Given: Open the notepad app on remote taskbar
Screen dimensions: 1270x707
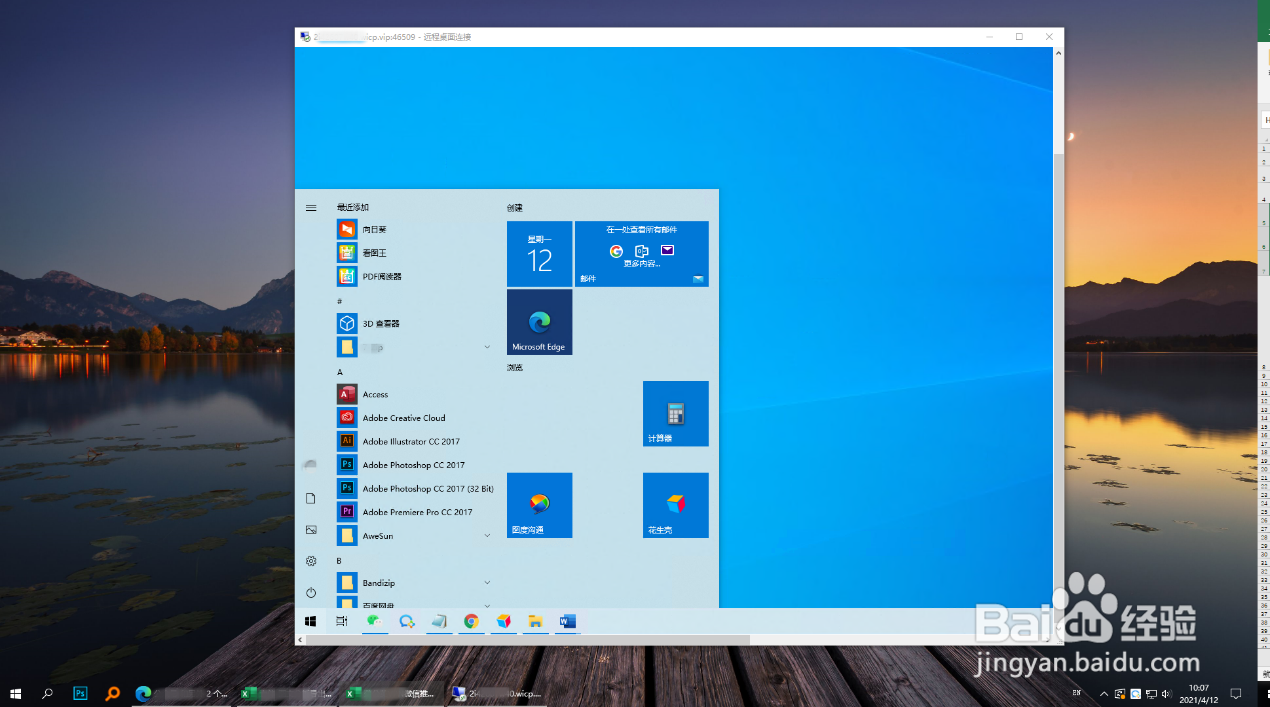Looking at the screenshot, I should (439, 621).
